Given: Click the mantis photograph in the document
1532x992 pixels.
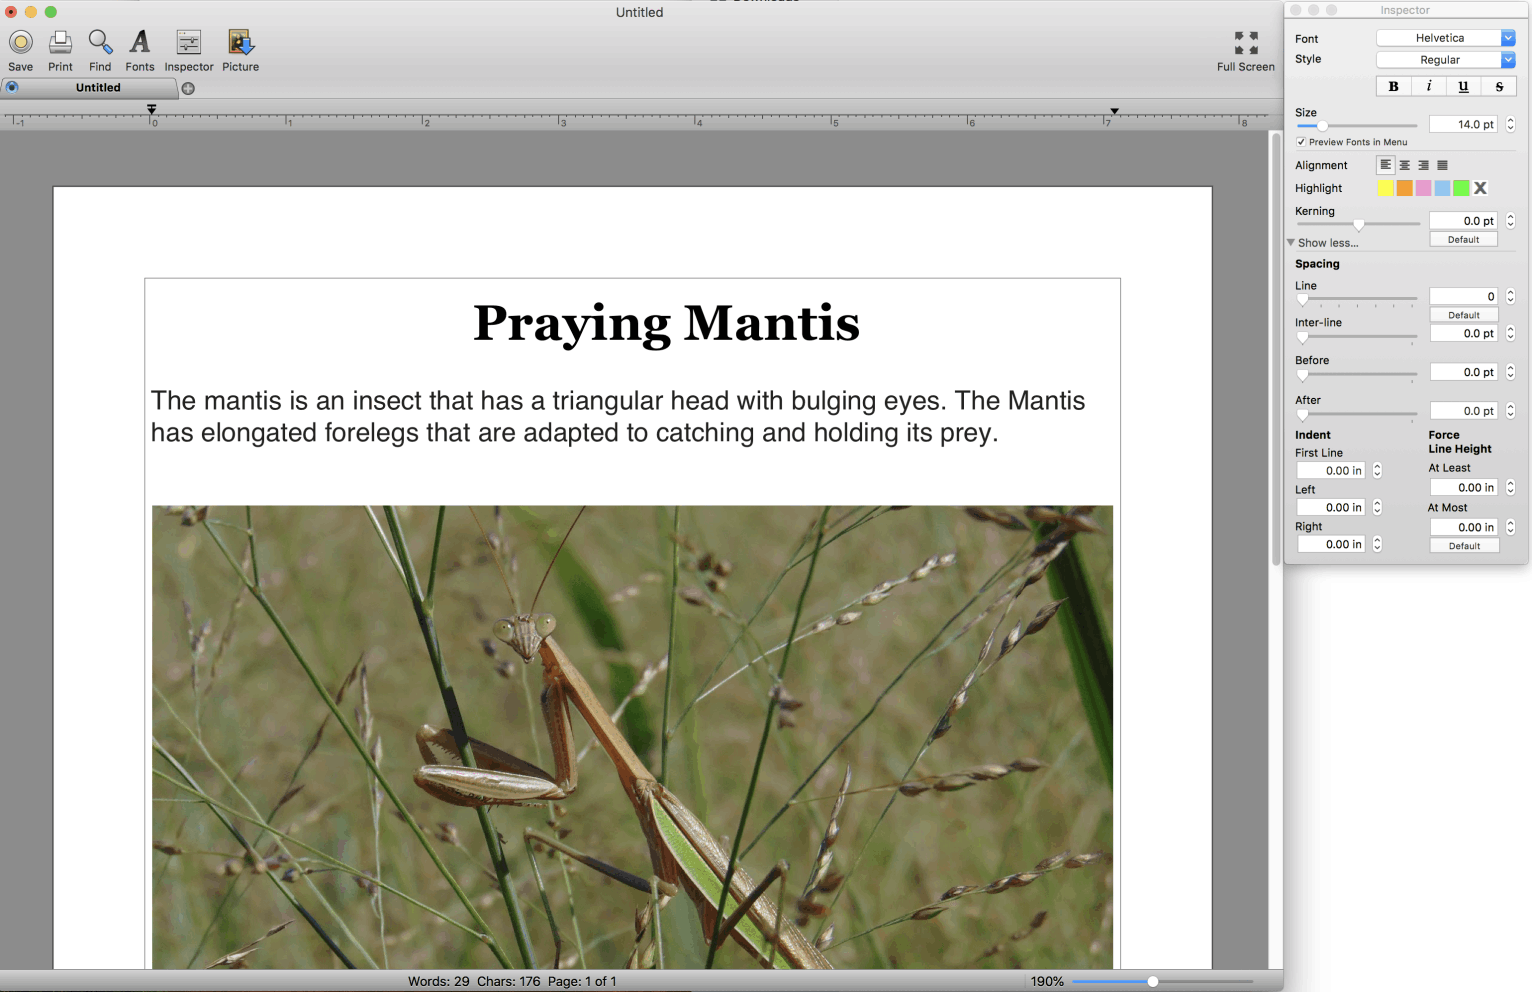Looking at the screenshot, I should [x=632, y=737].
